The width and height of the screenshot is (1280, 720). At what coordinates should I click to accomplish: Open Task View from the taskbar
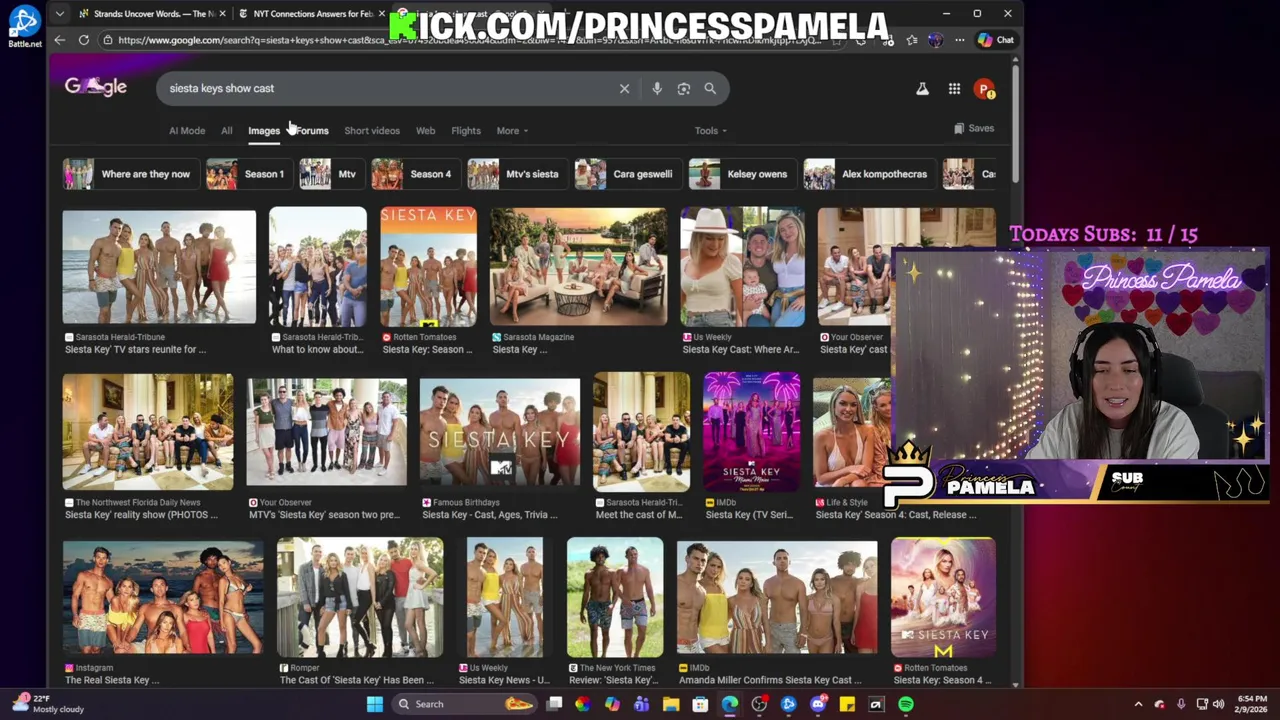coord(554,704)
